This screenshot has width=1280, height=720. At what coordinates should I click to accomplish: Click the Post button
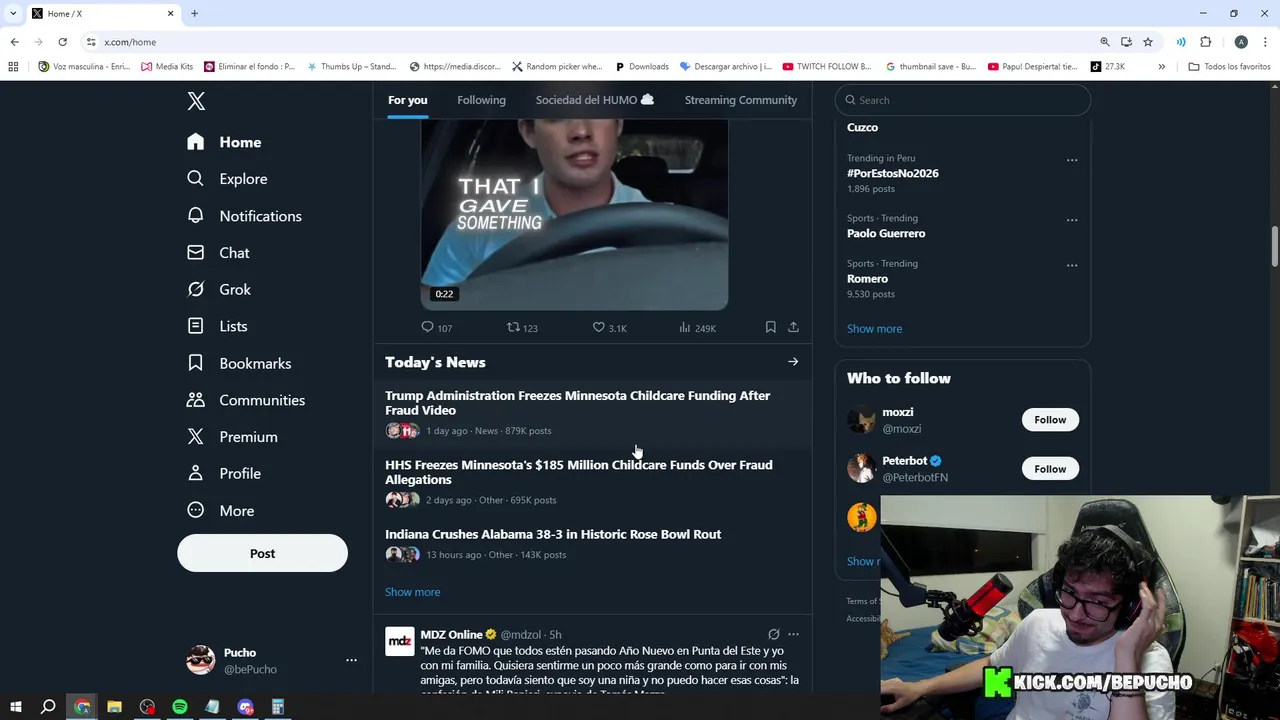[262, 553]
